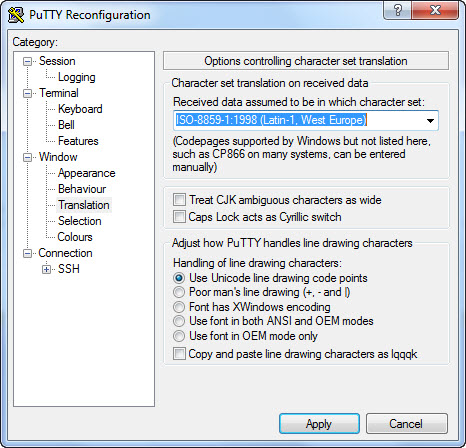The height and width of the screenshot is (448, 466).
Task: Click the PuTTY icon in the title bar
Action: [x=16, y=15]
